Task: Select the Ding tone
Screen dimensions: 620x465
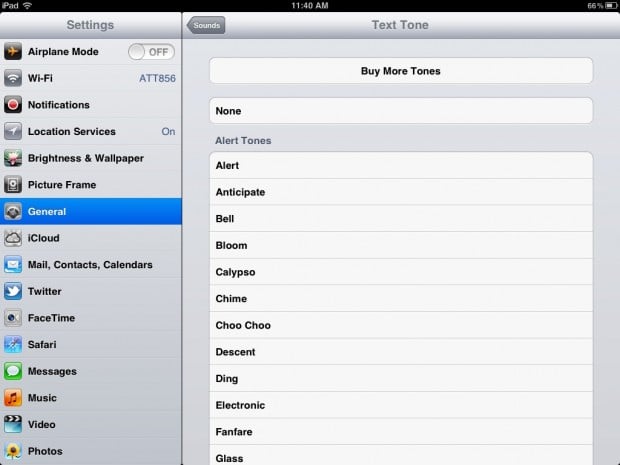Action: [x=401, y=378]
